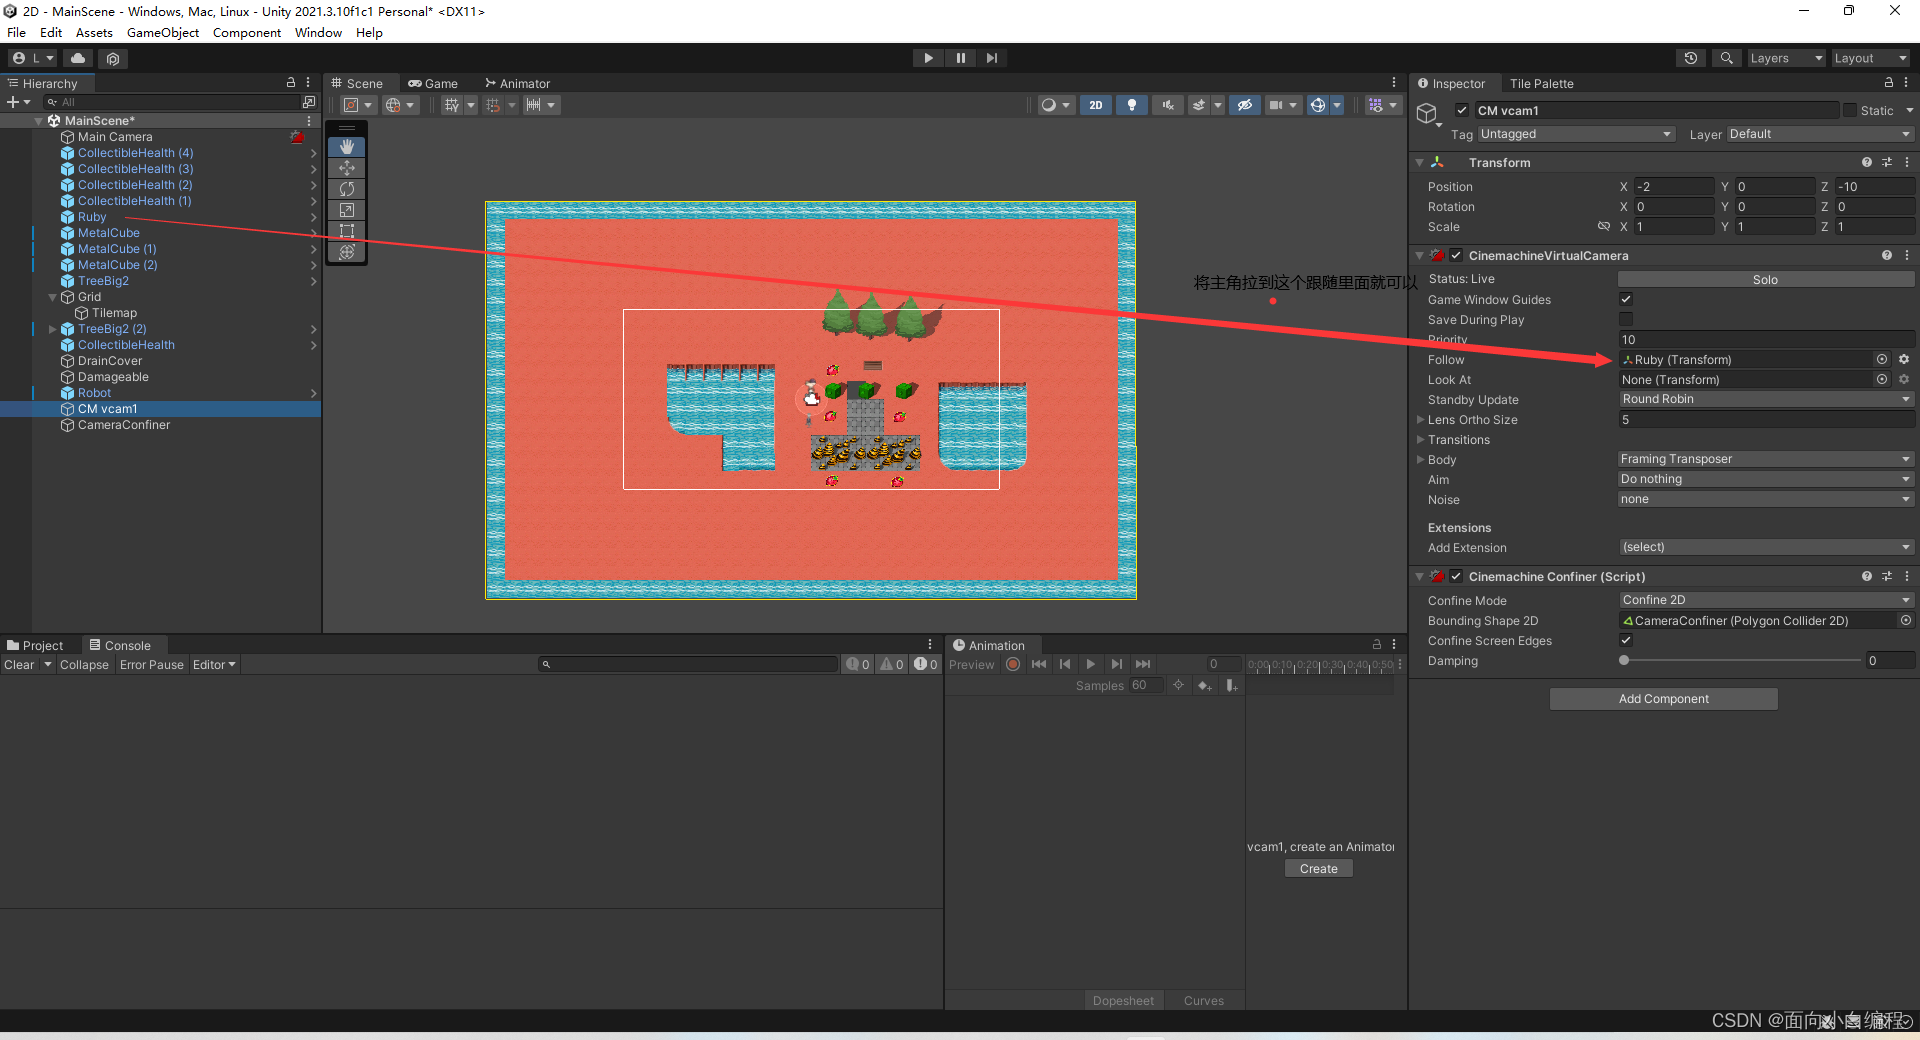This screenshot has height=1040, width=1920.
Task: Click the Pause button in toolbar
Action: (960, 58)
